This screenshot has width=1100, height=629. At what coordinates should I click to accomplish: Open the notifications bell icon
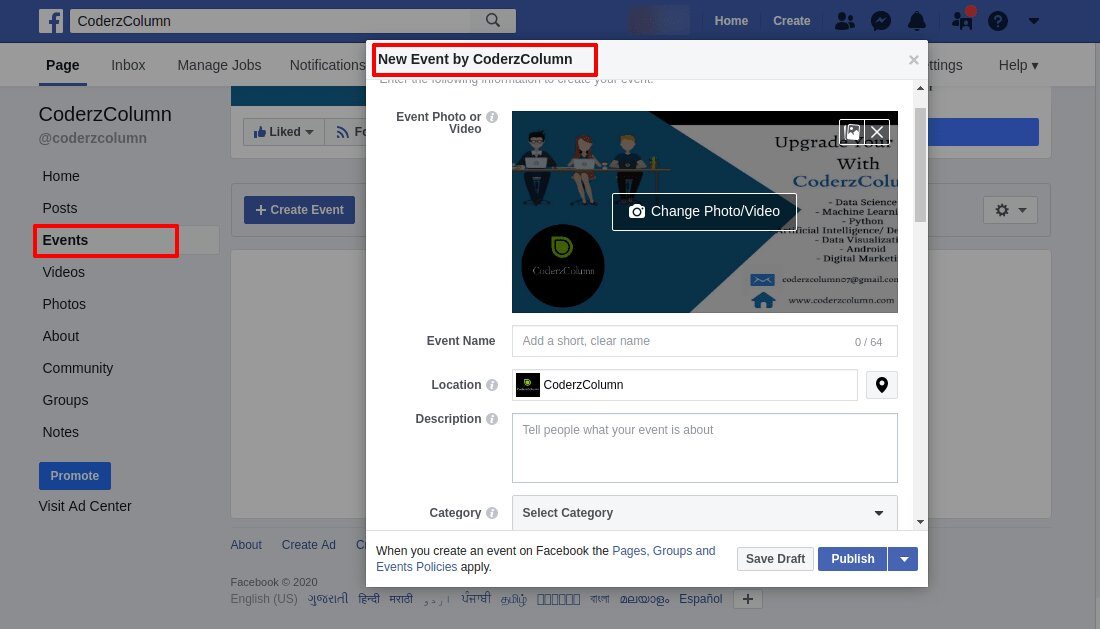coord(916,21)
